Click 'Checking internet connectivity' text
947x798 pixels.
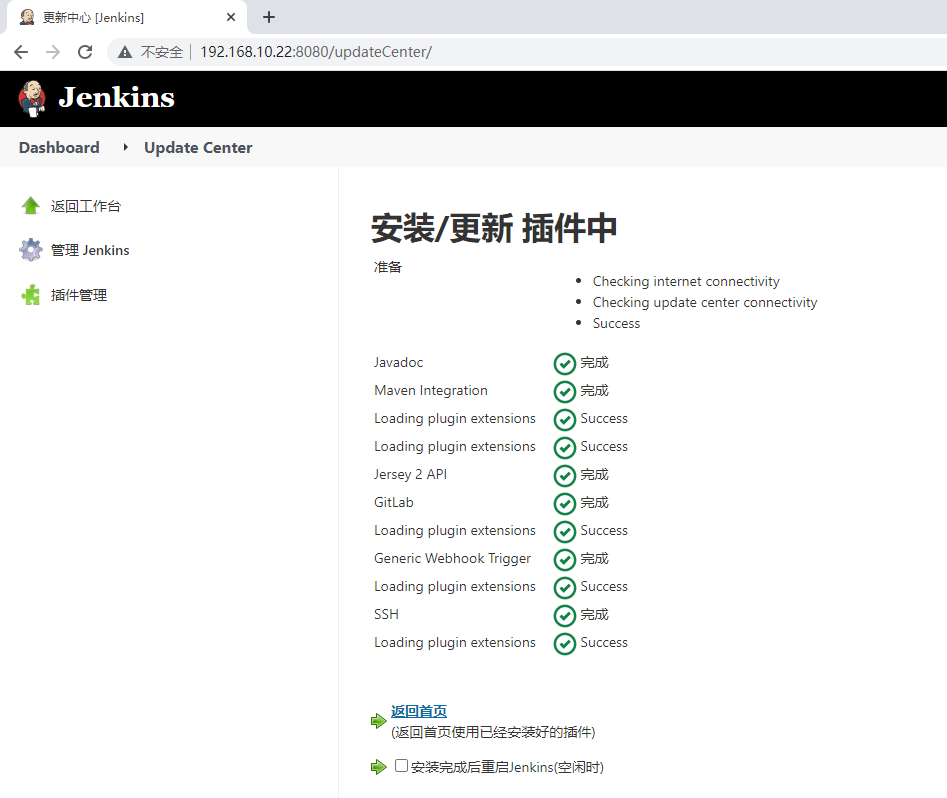tap(686, 282)
